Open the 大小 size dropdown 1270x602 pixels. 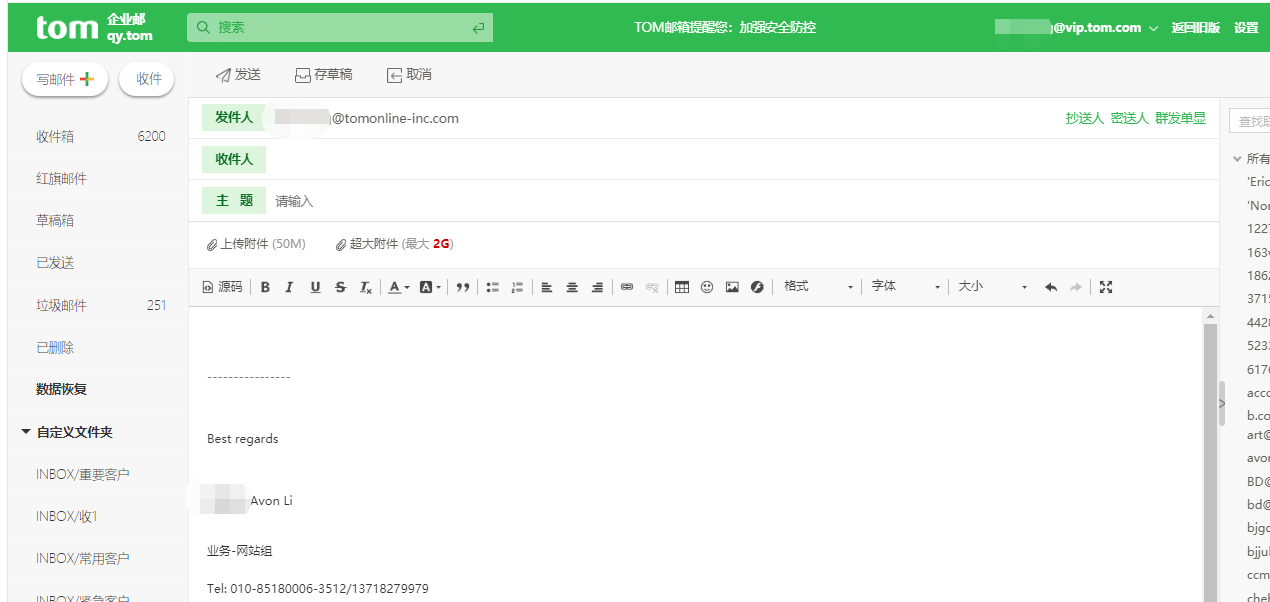[x=993, y=287]
